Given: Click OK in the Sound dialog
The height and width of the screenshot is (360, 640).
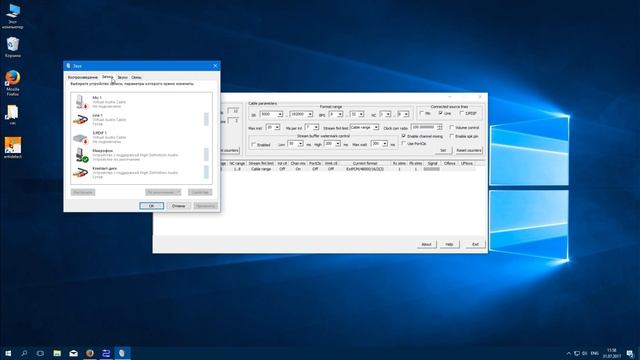Looking at the screenshot, I should tap(151, 206).
